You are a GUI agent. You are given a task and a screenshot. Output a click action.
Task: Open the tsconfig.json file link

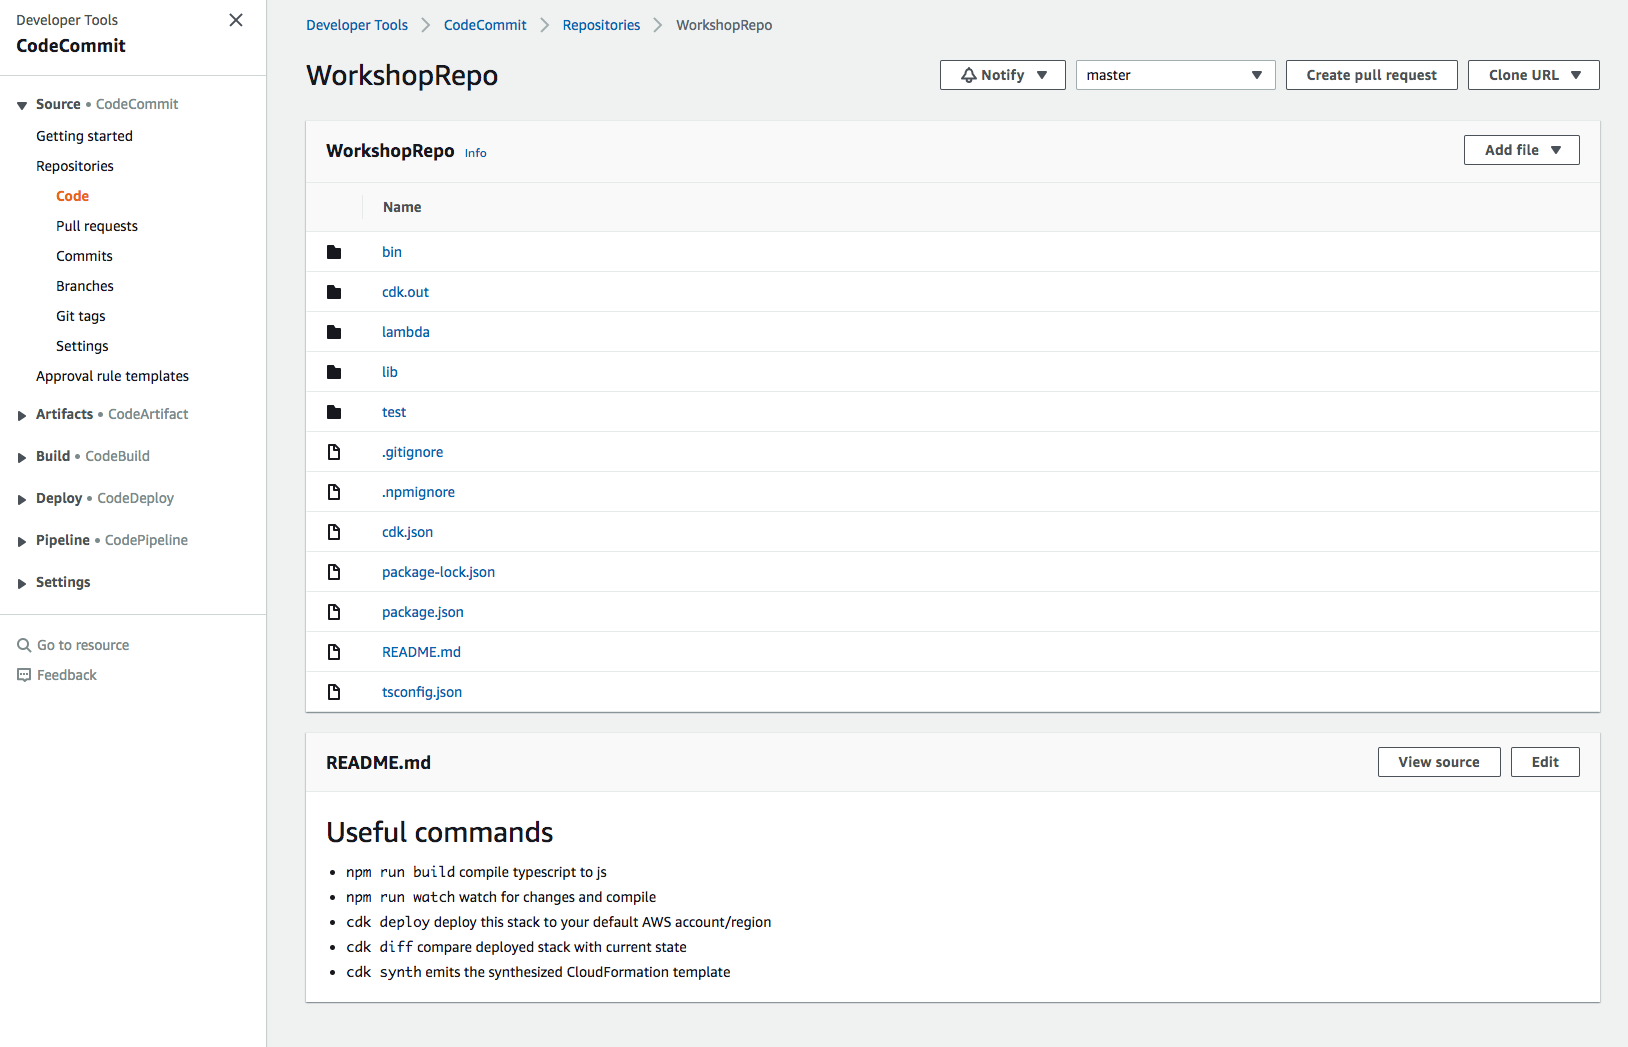(x=422, y=692)
